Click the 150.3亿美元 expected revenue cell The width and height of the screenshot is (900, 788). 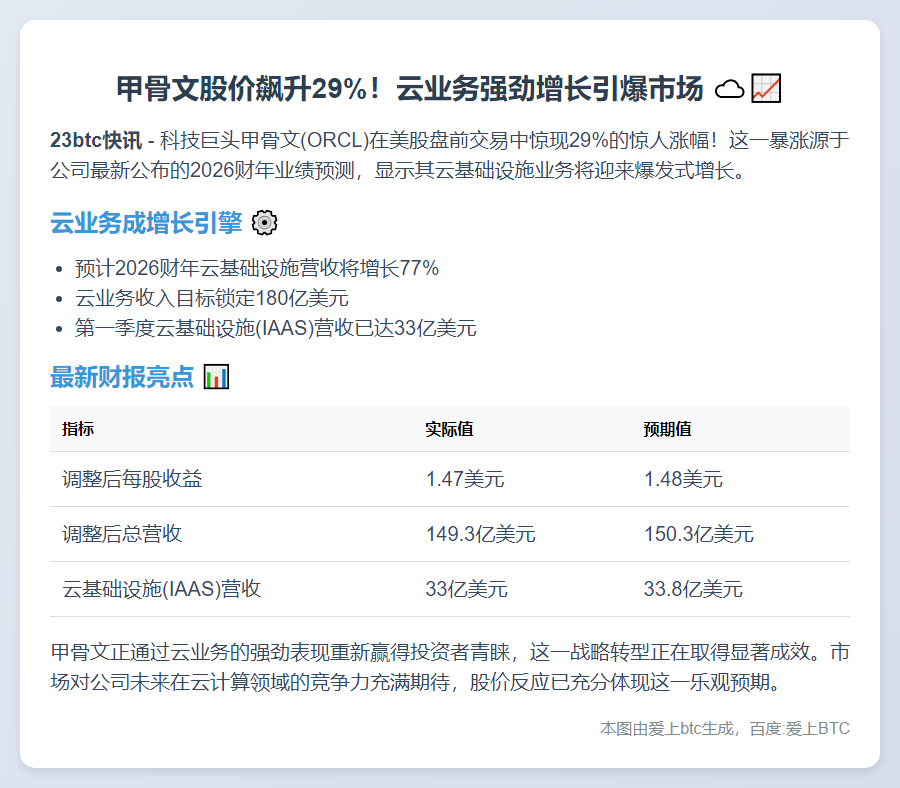698,534
